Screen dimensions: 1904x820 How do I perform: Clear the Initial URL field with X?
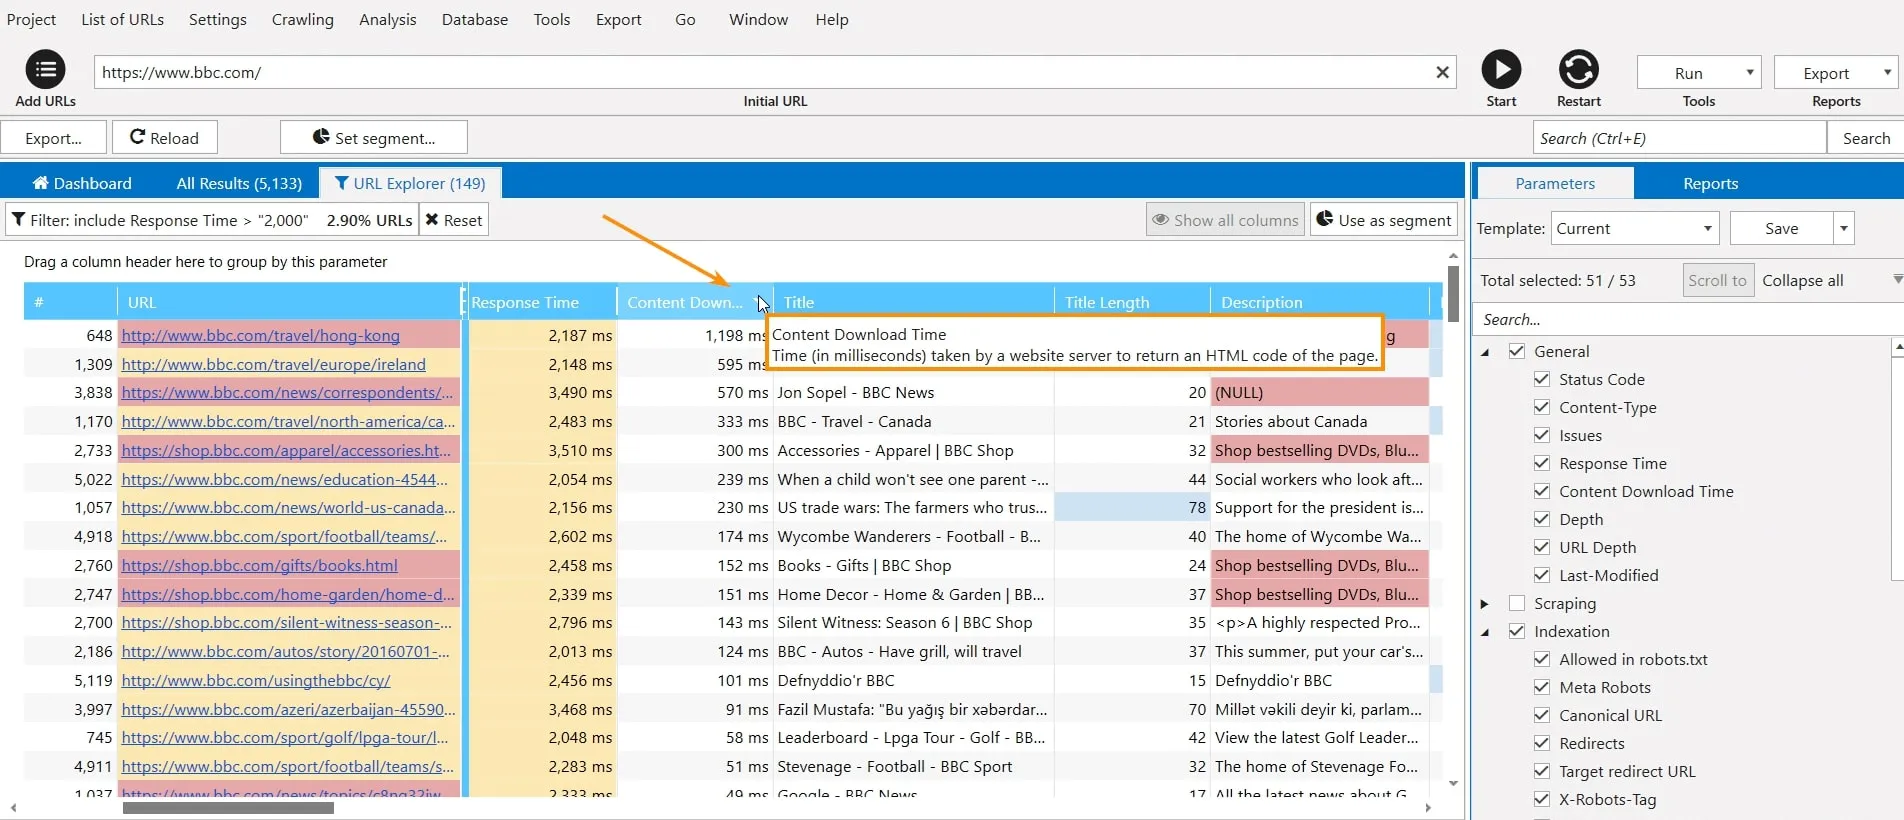[1442, 72]
